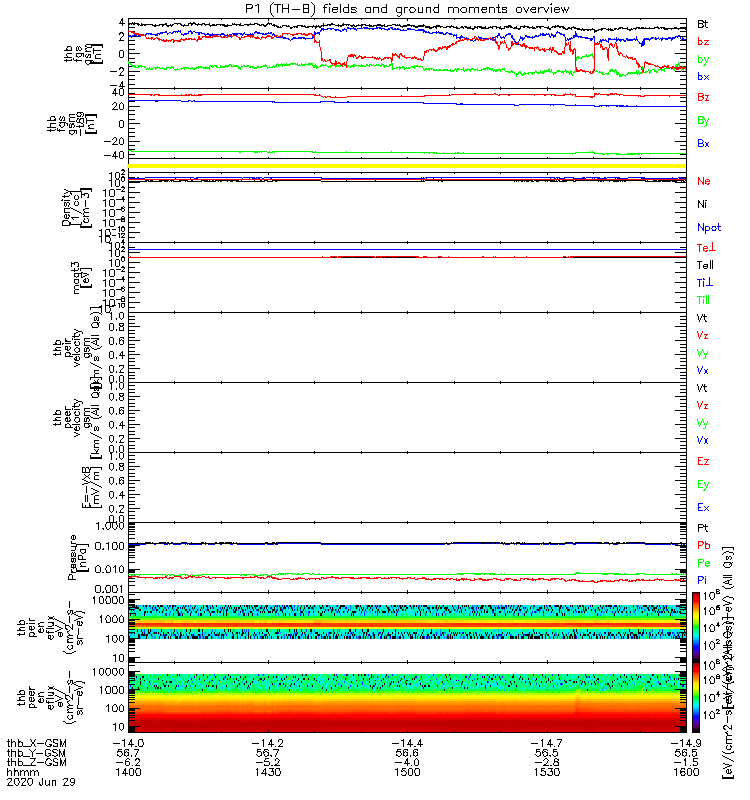The image size is (750, 800).
Task: Click the 'Pressure [nPa]' axis label
Action: (x=77, y=557)
